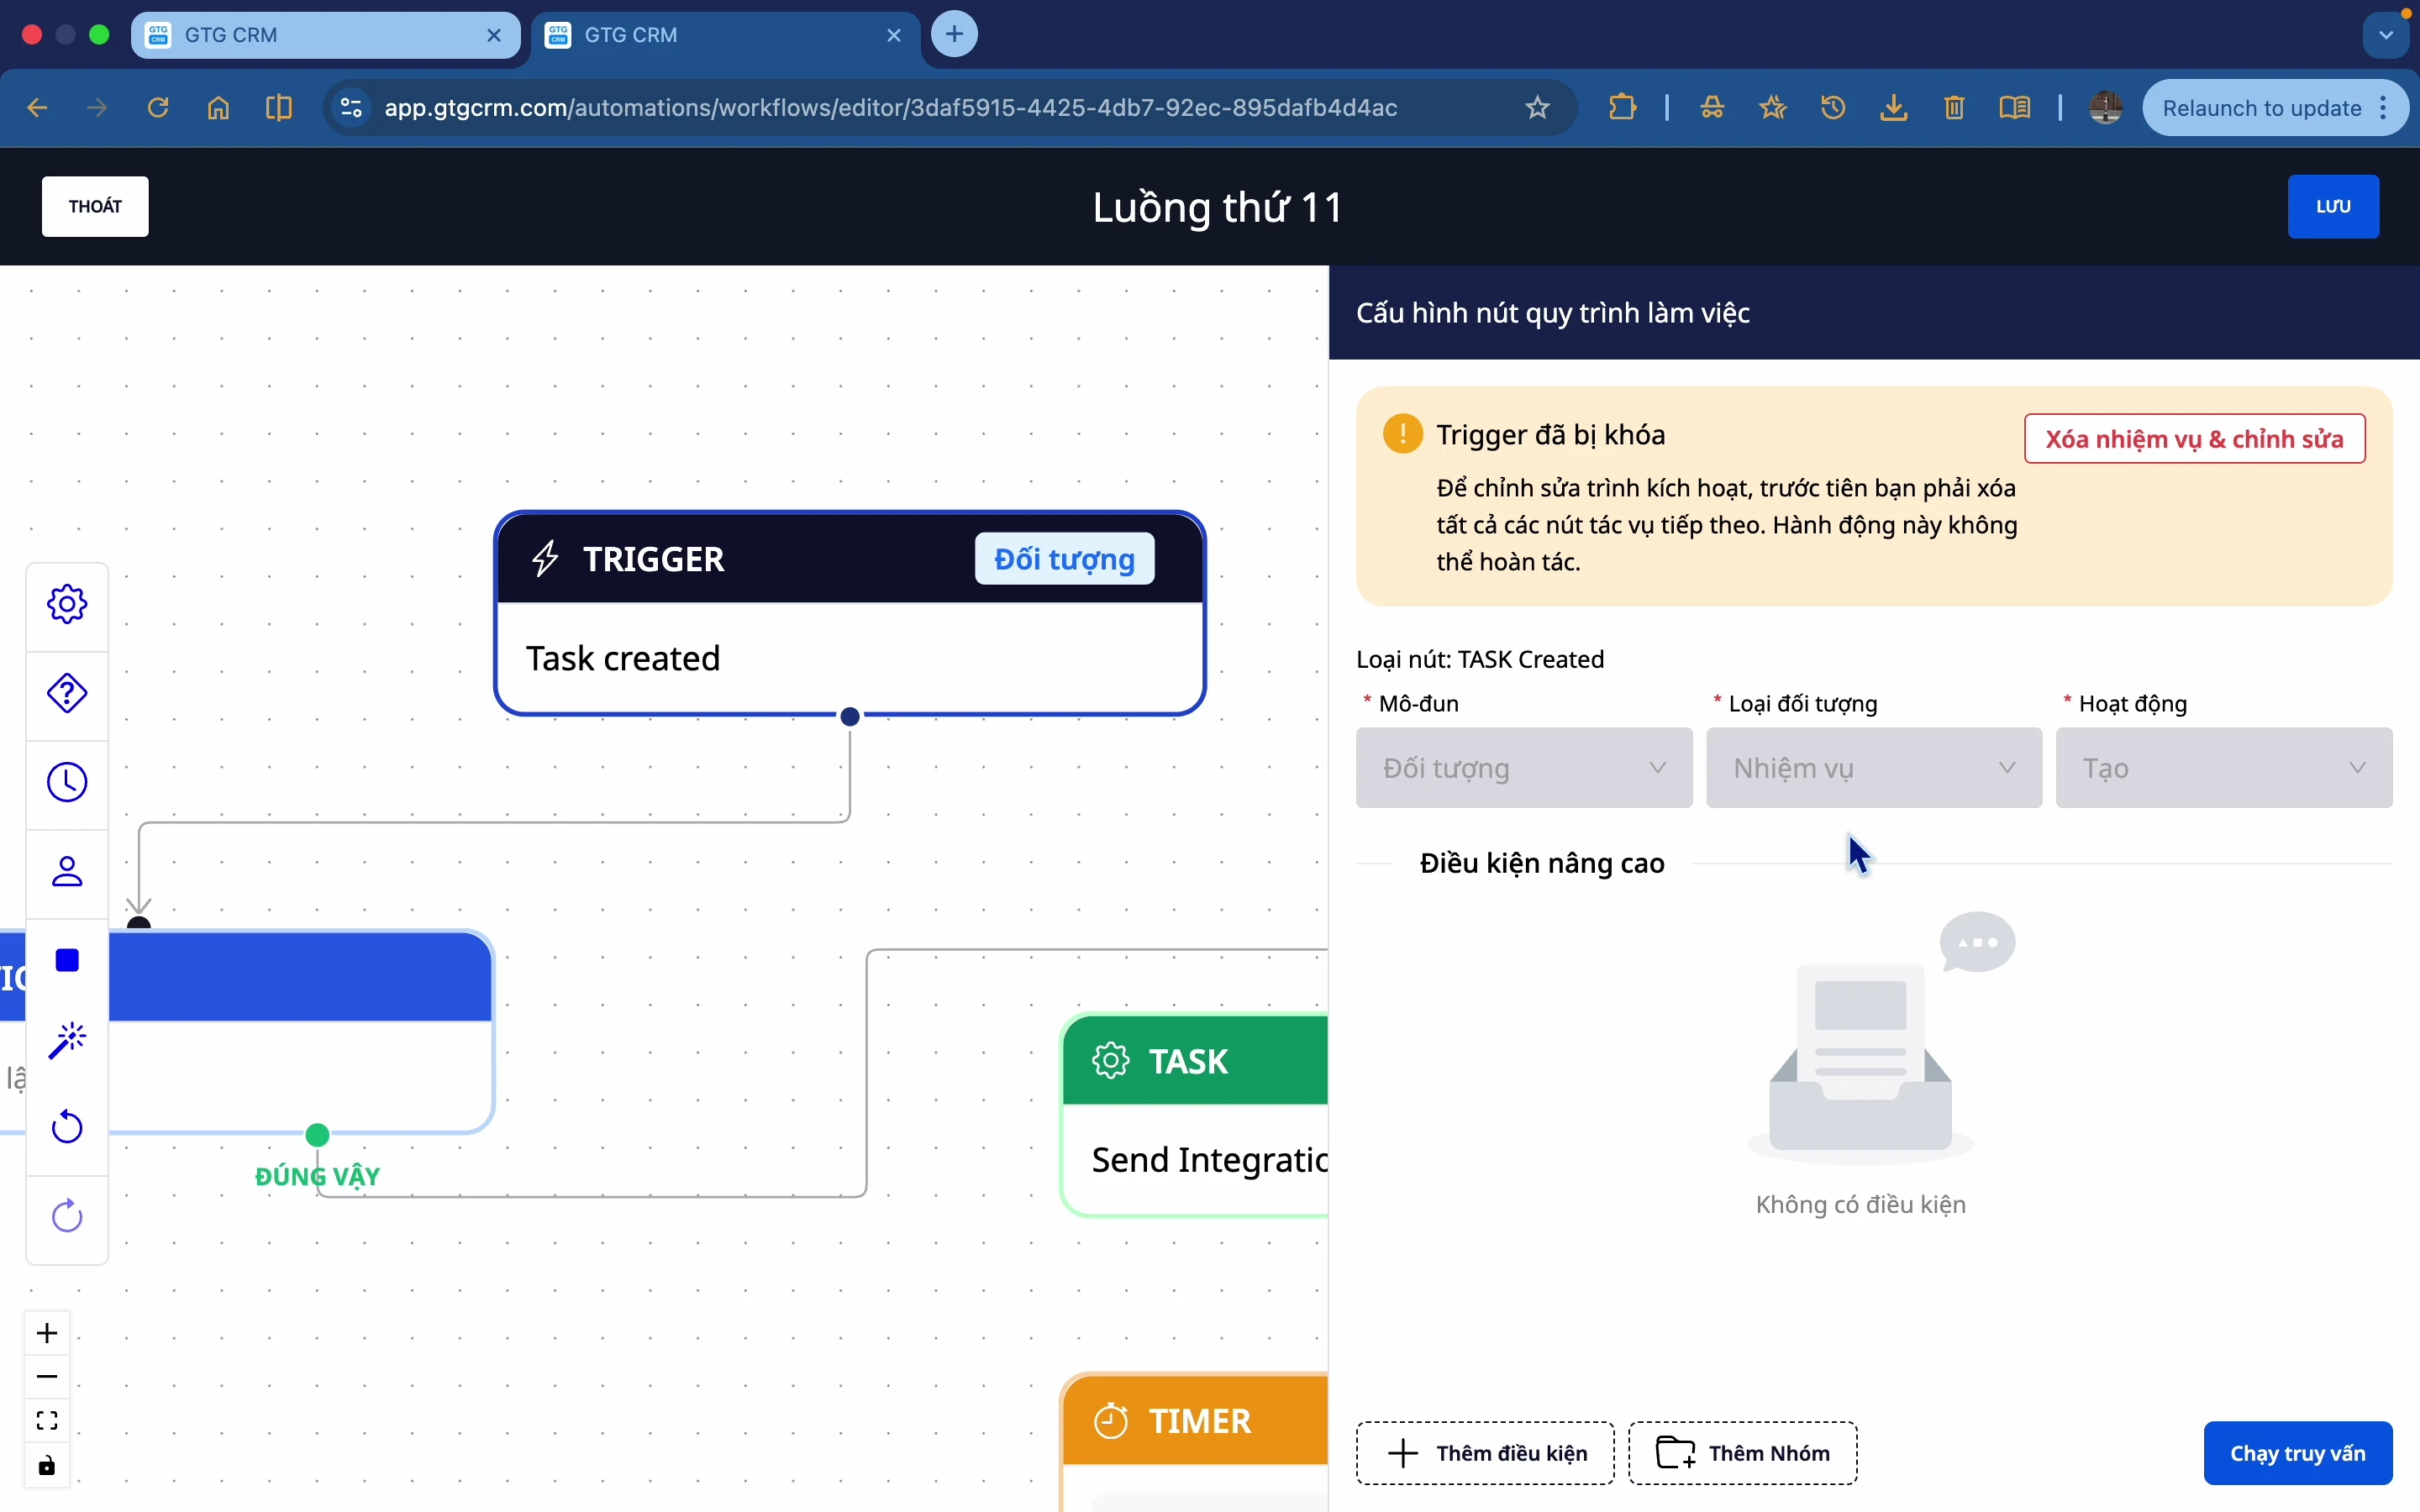Screen dimensions: 2420x1512
Task: Click Thêm điều kiện button
Action: click(x=1485, y=1453)
